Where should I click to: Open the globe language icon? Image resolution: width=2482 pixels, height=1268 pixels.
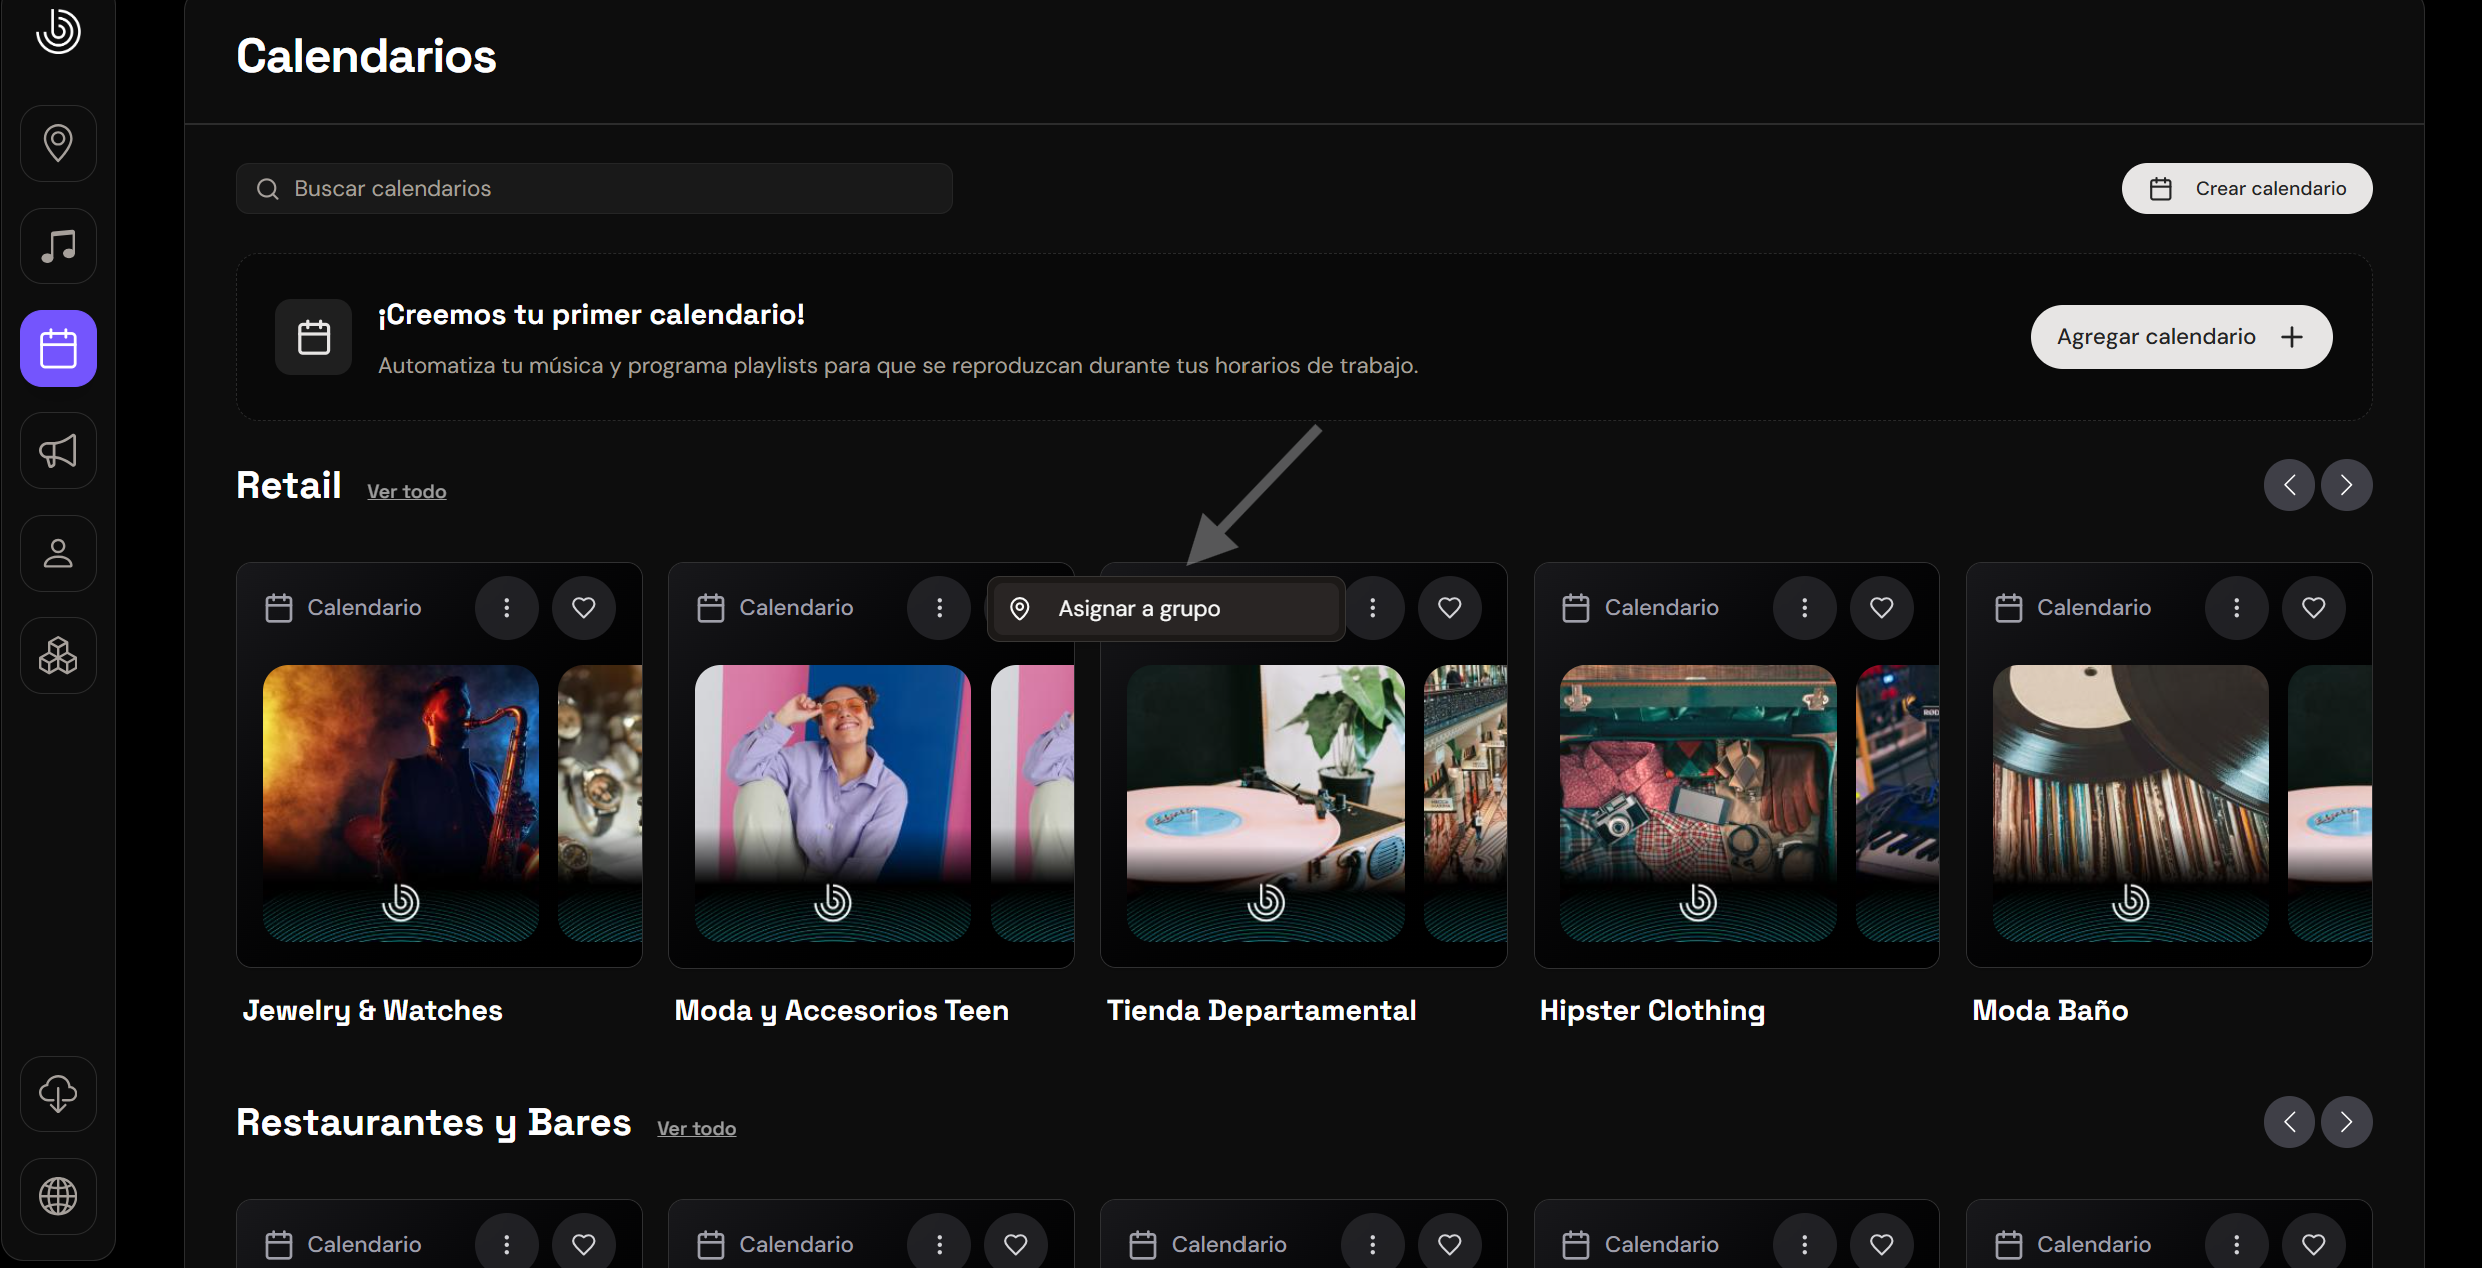(x=58, y=1196)
